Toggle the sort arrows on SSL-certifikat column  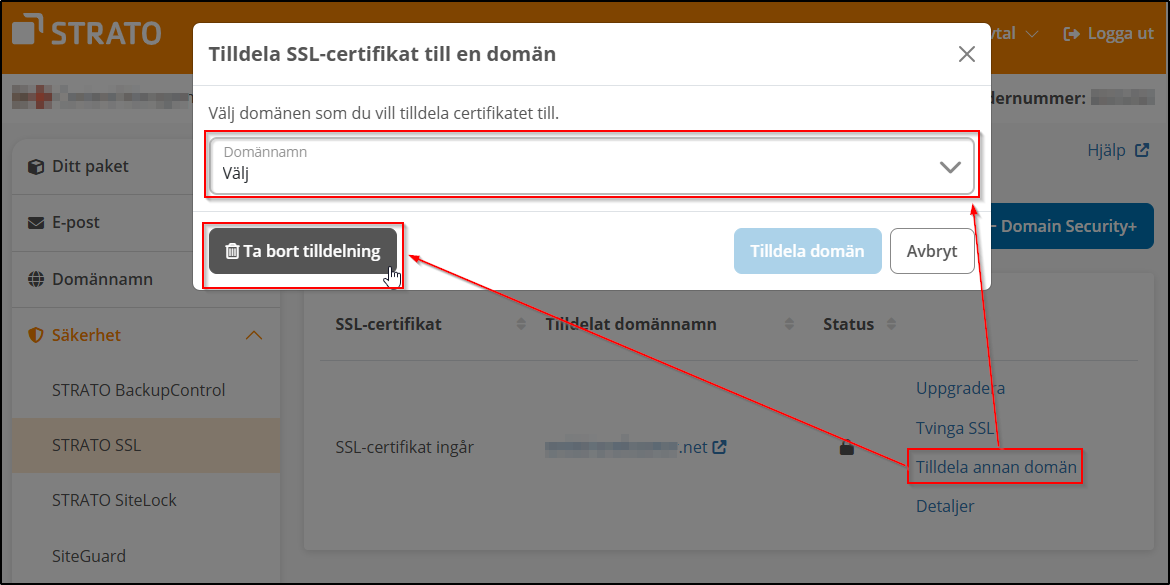[x=521, y=323]
